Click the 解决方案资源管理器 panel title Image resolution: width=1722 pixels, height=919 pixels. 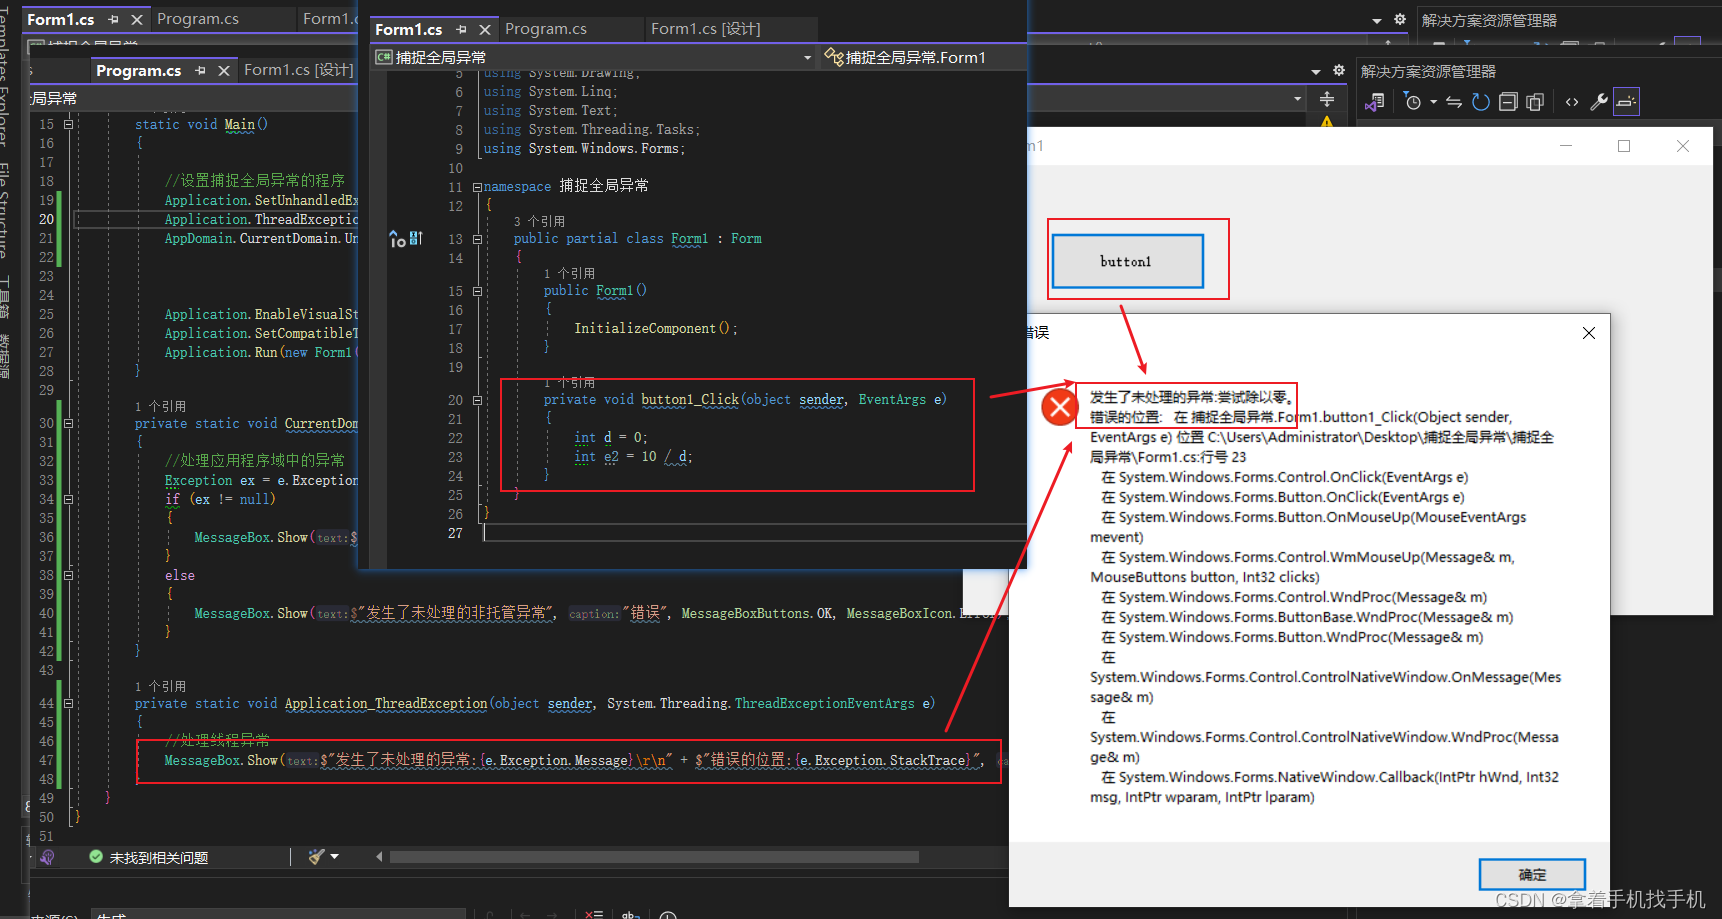[x=1428, y=72]
